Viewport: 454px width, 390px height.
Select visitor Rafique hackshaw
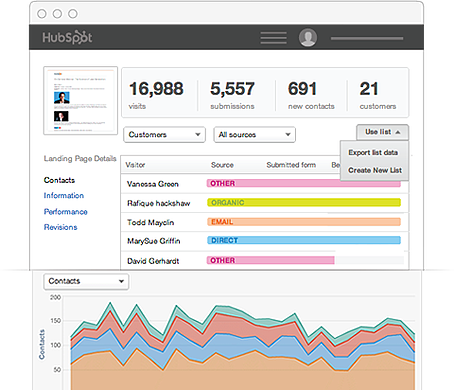pos(158,203)
